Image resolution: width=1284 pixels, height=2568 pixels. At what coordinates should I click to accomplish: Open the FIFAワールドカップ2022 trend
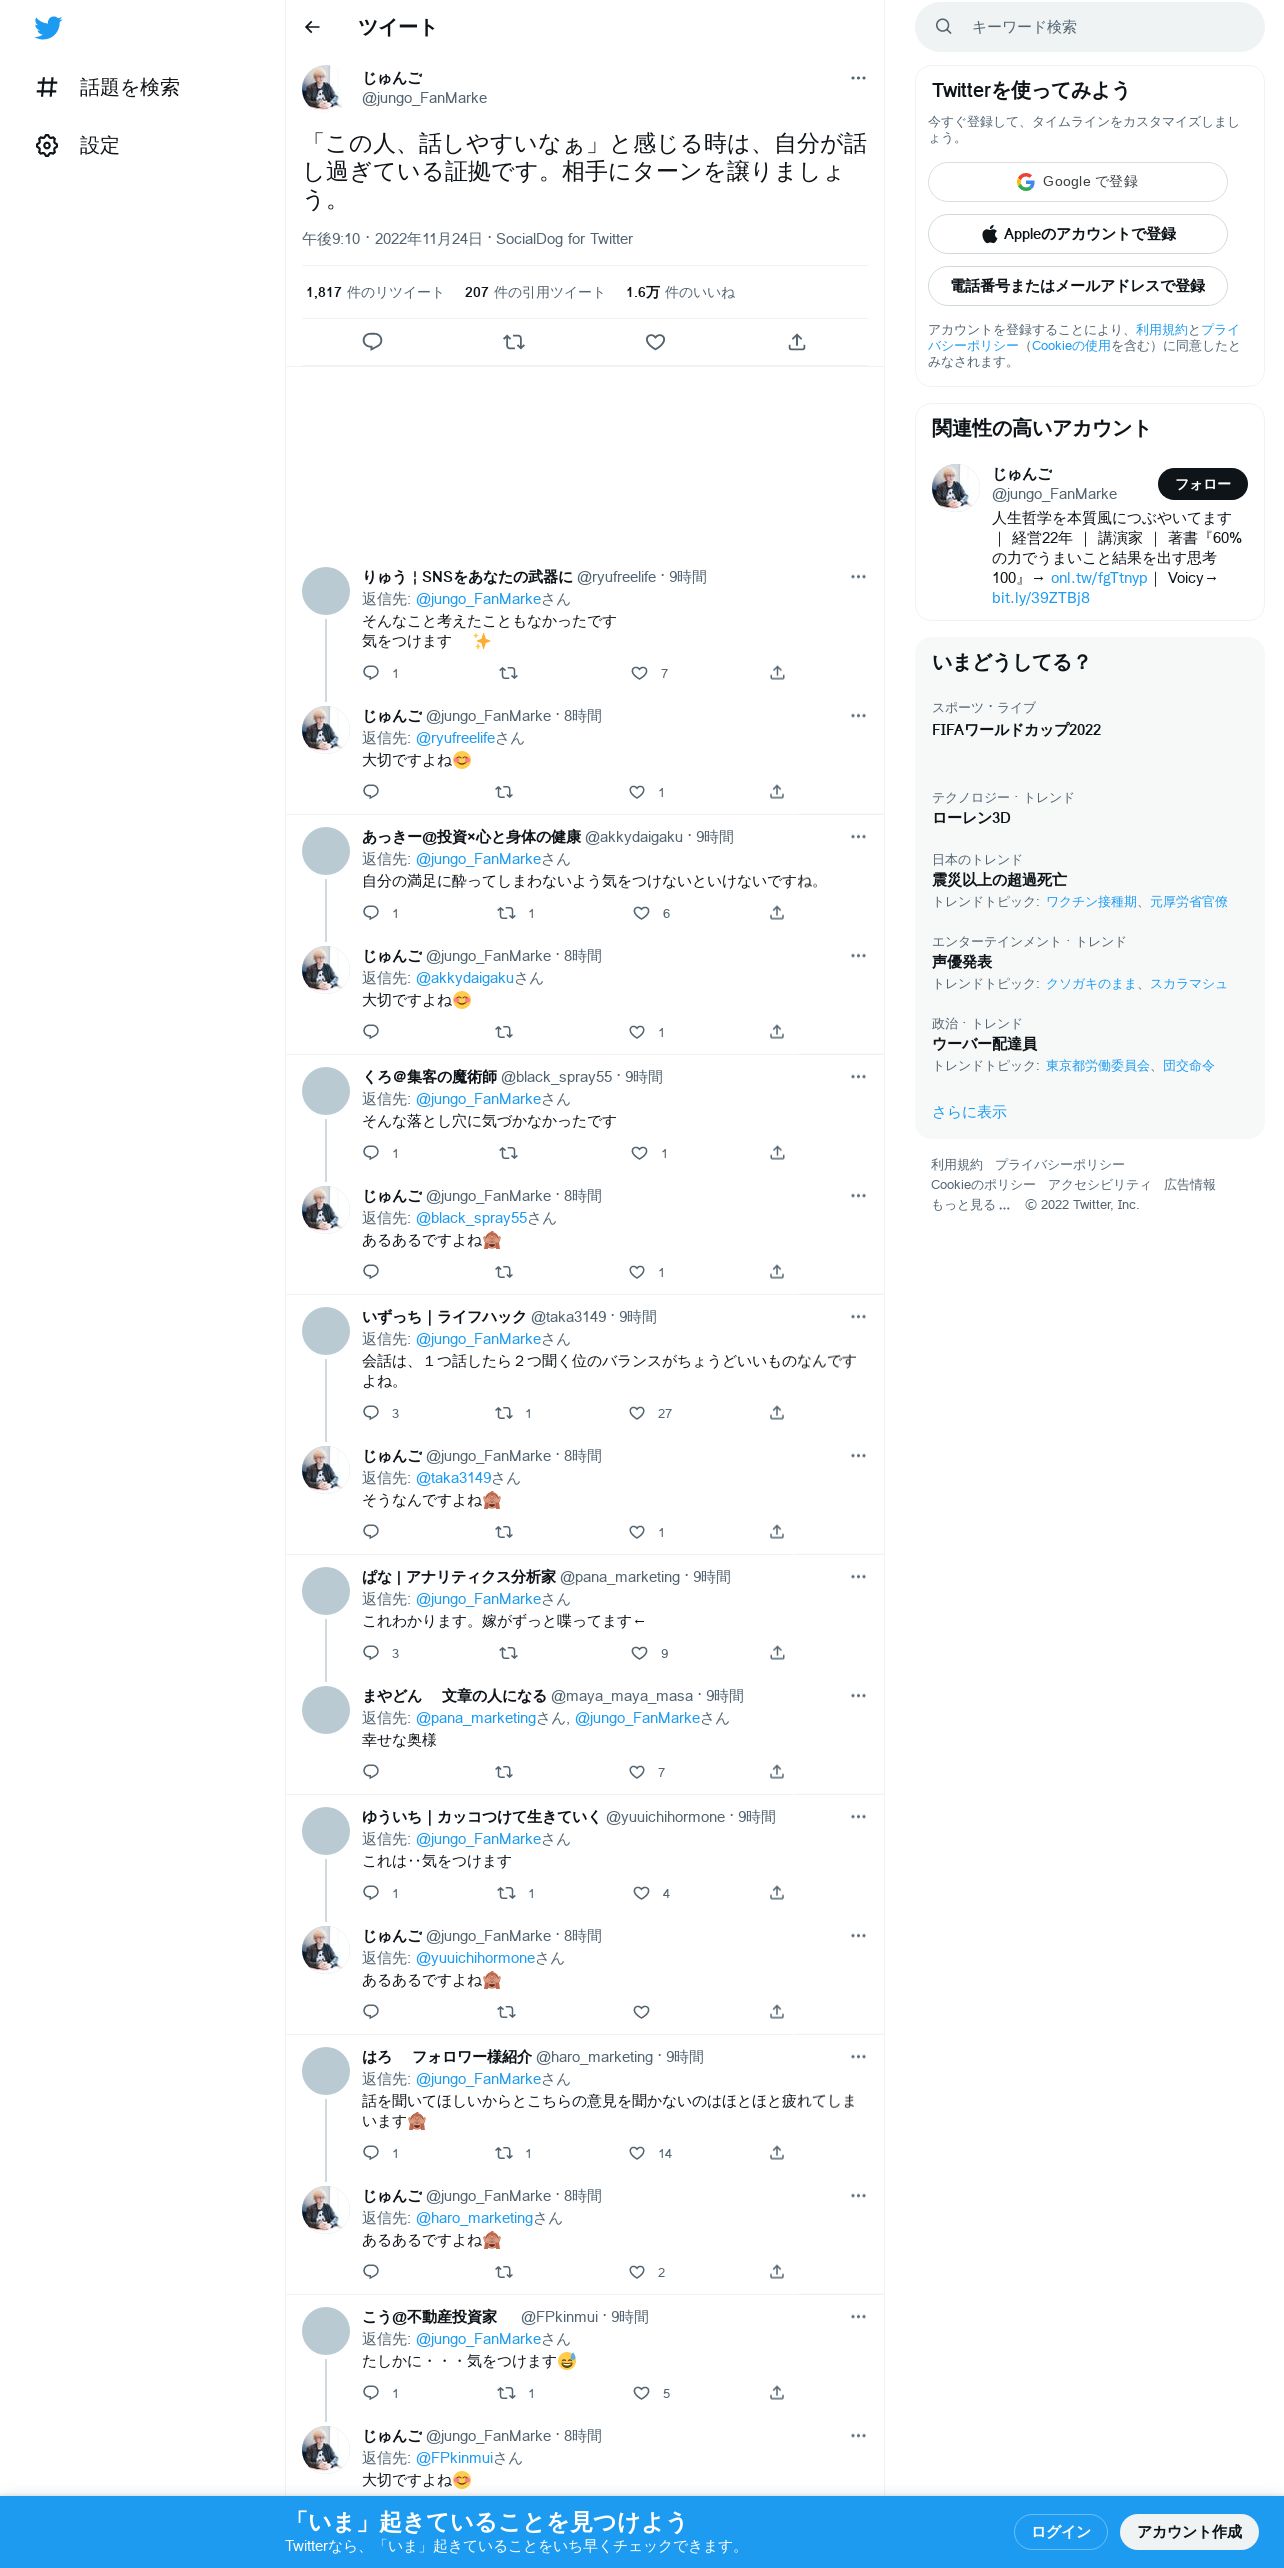point(1016,730)
